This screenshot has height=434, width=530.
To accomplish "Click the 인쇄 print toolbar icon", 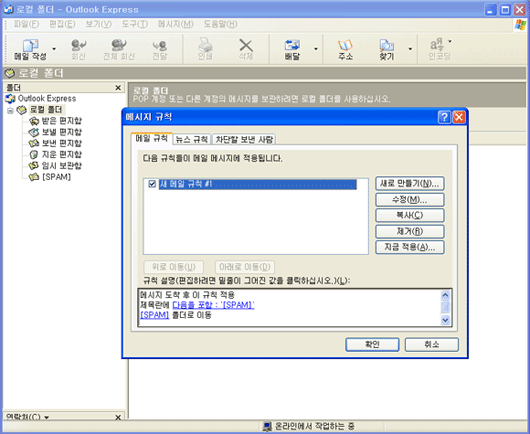I will 205,45.
